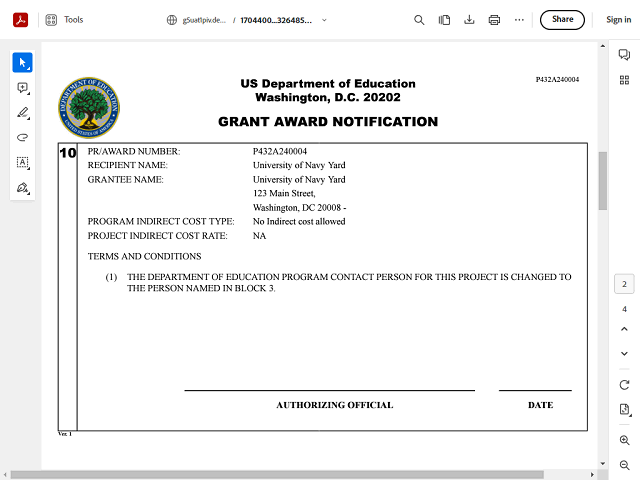Print the document
Screen dimensions: 640x480
(x=494, y=20)
